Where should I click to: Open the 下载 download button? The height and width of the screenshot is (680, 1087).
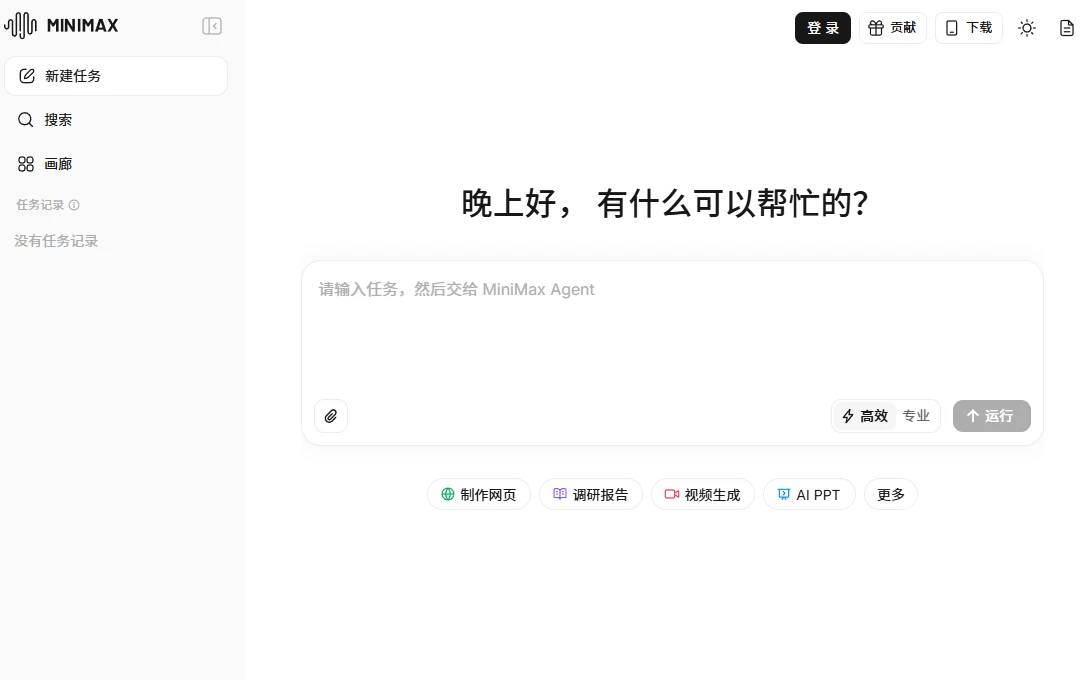968,28
